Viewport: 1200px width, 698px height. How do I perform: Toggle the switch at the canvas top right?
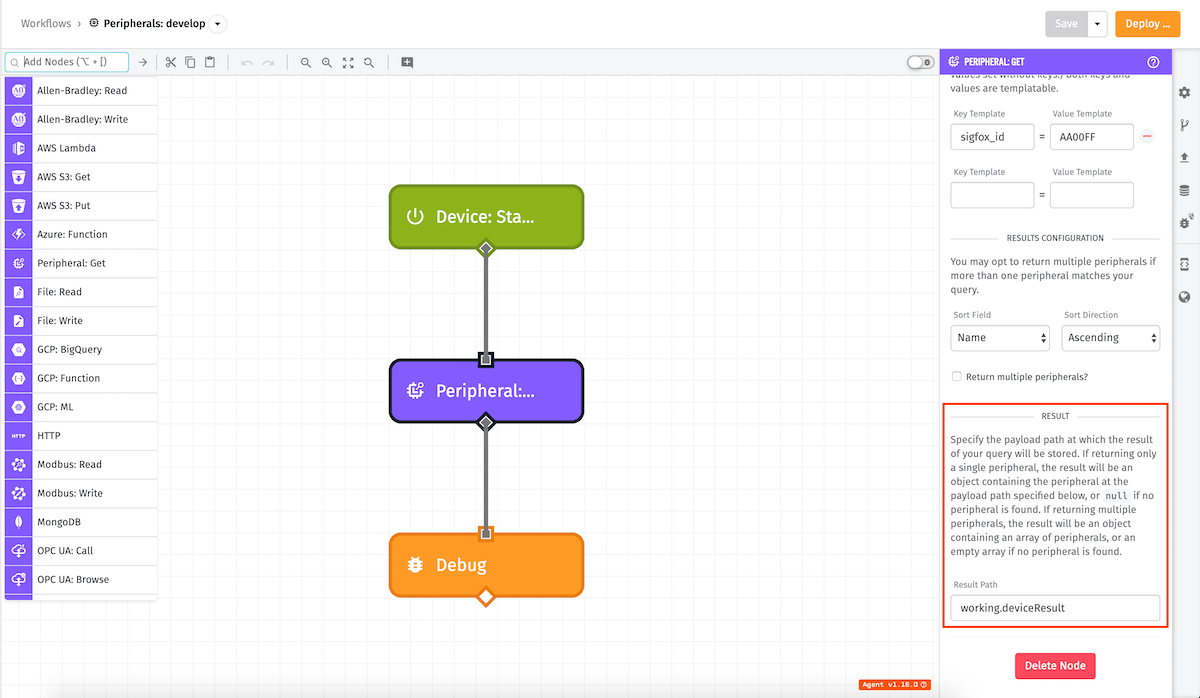tap(920, 62)
